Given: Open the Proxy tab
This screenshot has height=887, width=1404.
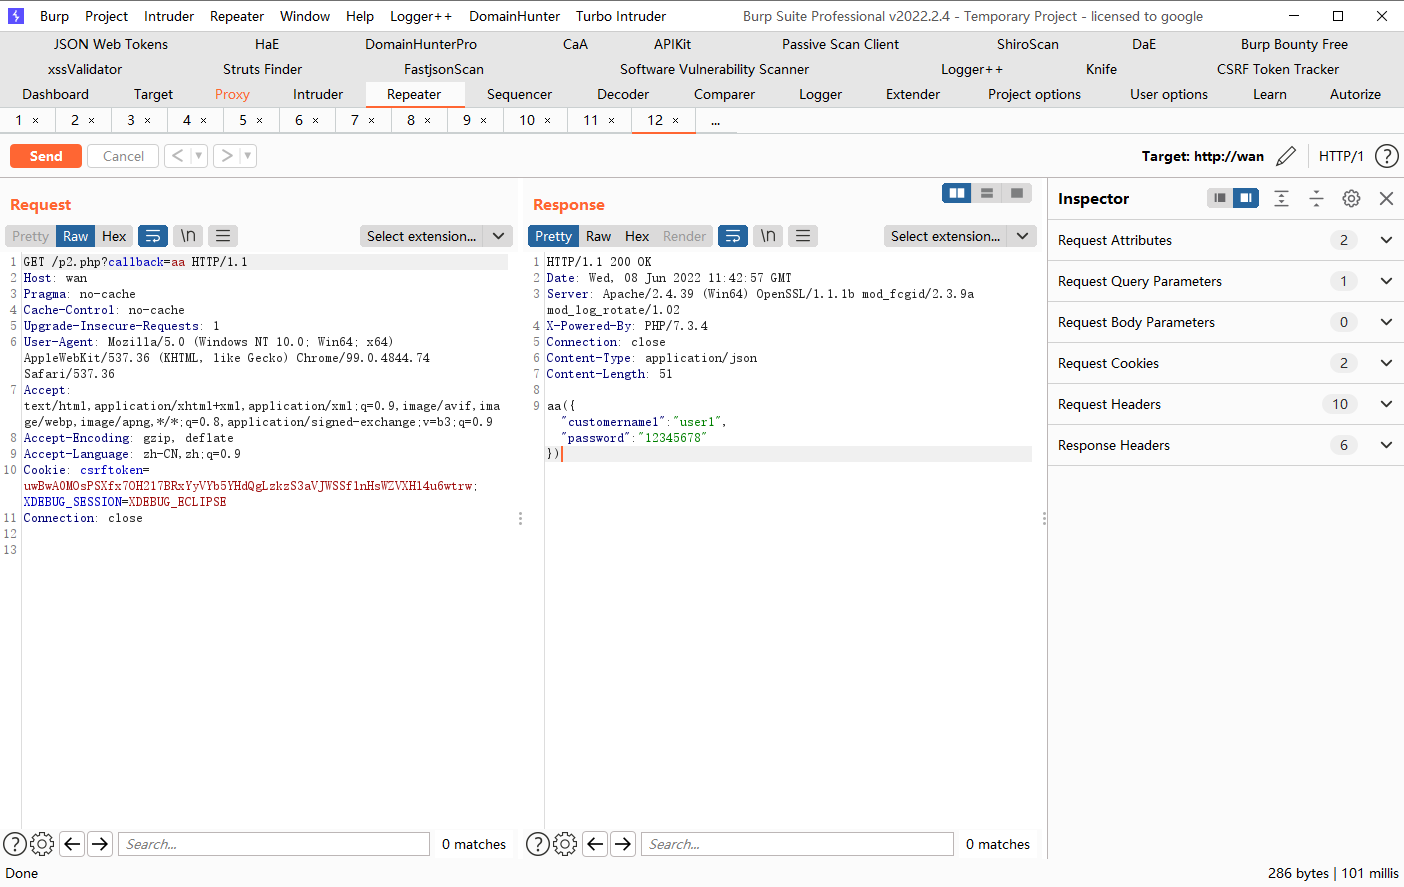Looking at the screenshot, I should pyautogui.click(x=232, y=94).
